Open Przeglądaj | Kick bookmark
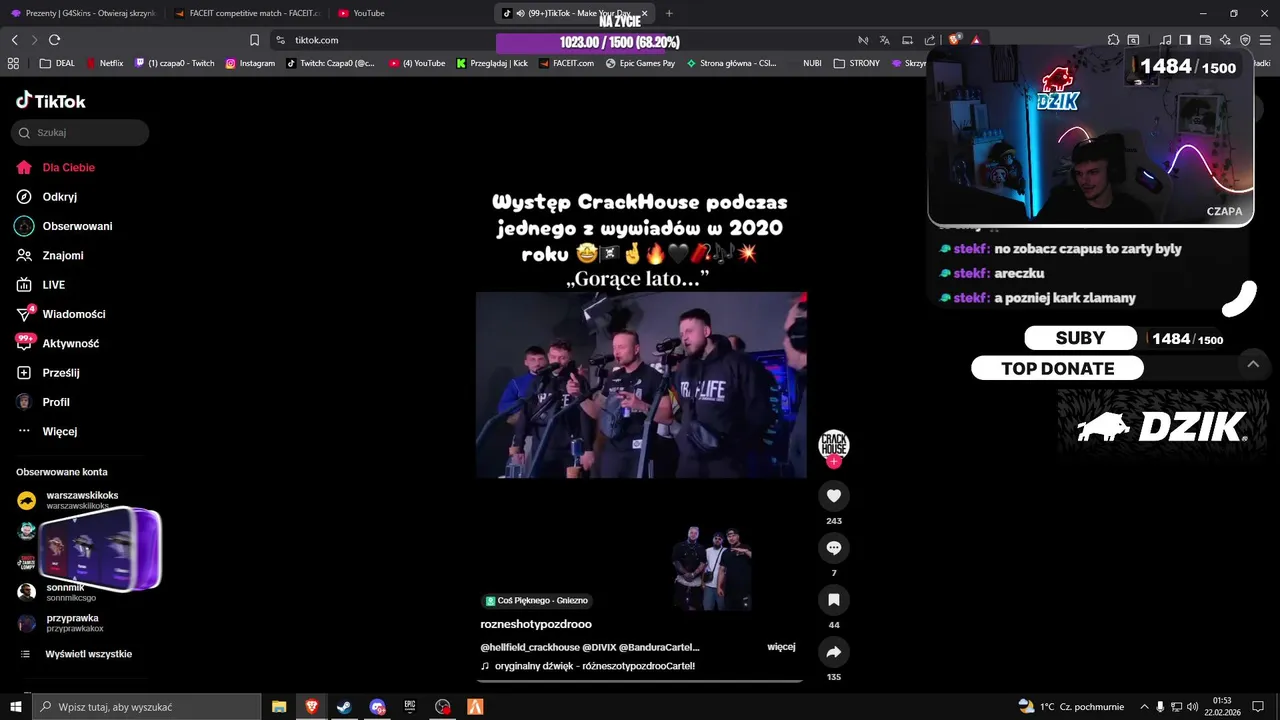The height and width of the screenshot is (720, 1280). [x=492, y=63]
